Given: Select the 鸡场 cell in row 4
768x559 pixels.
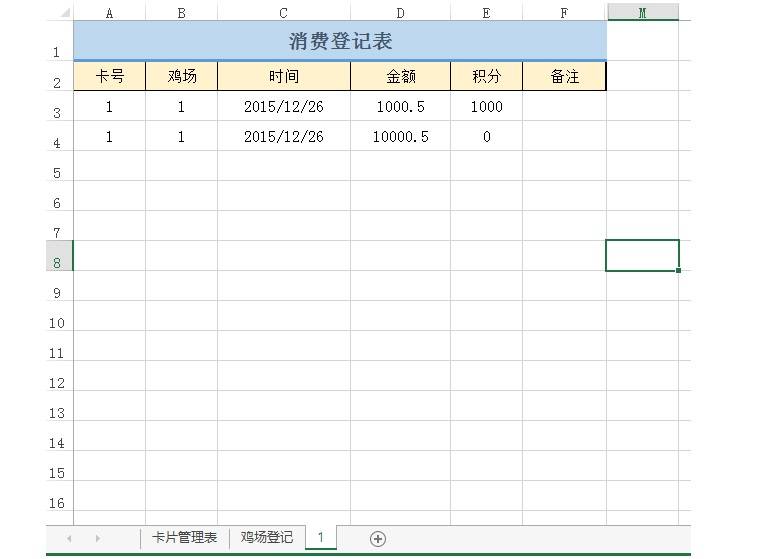Looking at the screenshot, I should point(181,136).
